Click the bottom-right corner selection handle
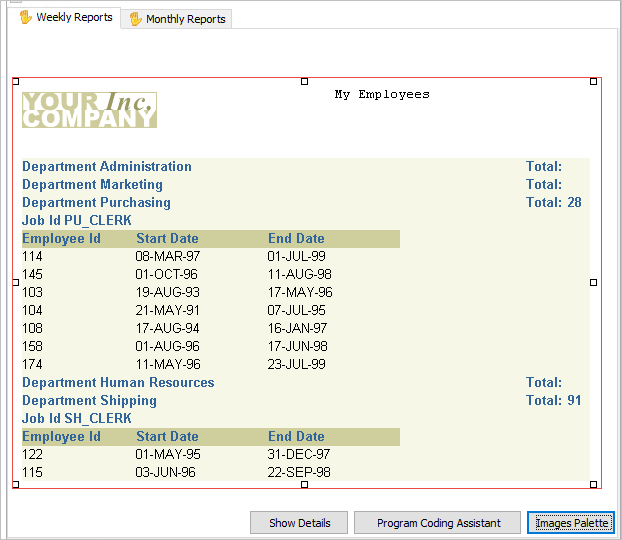 point(593,485)
